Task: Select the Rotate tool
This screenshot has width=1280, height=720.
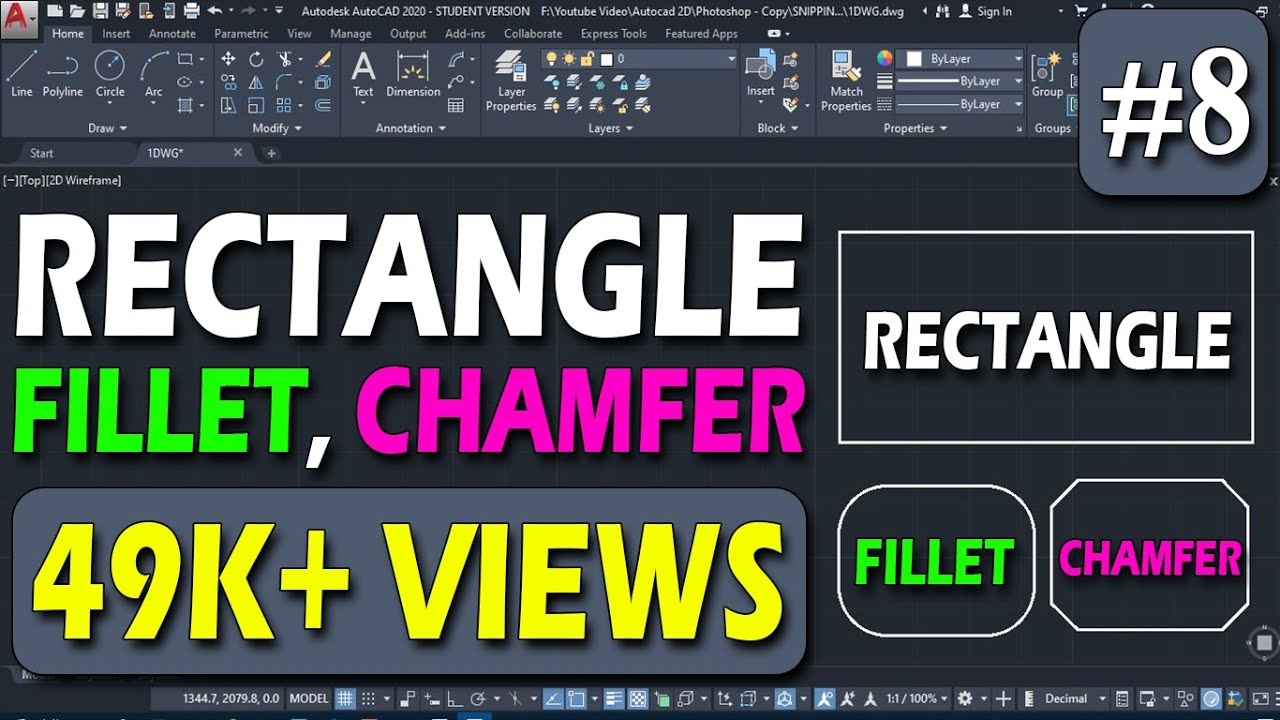Action: (x=256, y=60)
